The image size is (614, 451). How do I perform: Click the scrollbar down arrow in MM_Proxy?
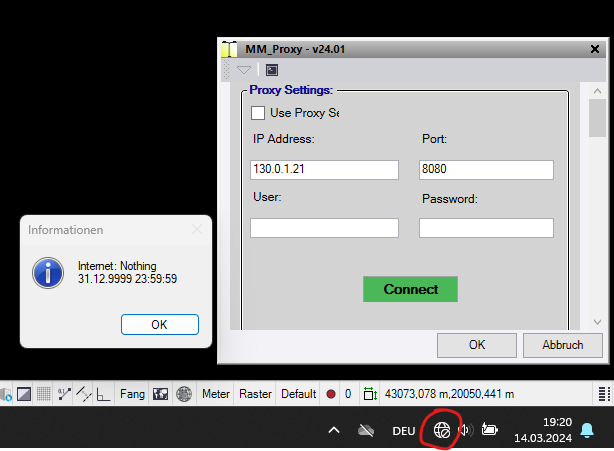[x=597, y=322]
